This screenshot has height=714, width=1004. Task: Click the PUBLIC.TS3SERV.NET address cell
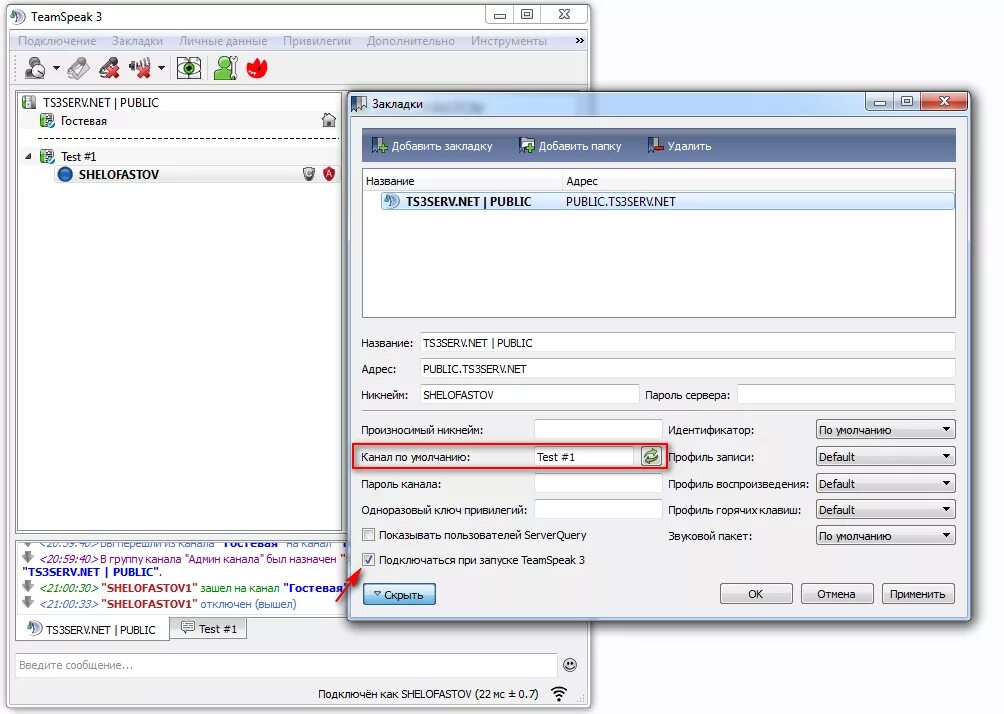point(620,202)
